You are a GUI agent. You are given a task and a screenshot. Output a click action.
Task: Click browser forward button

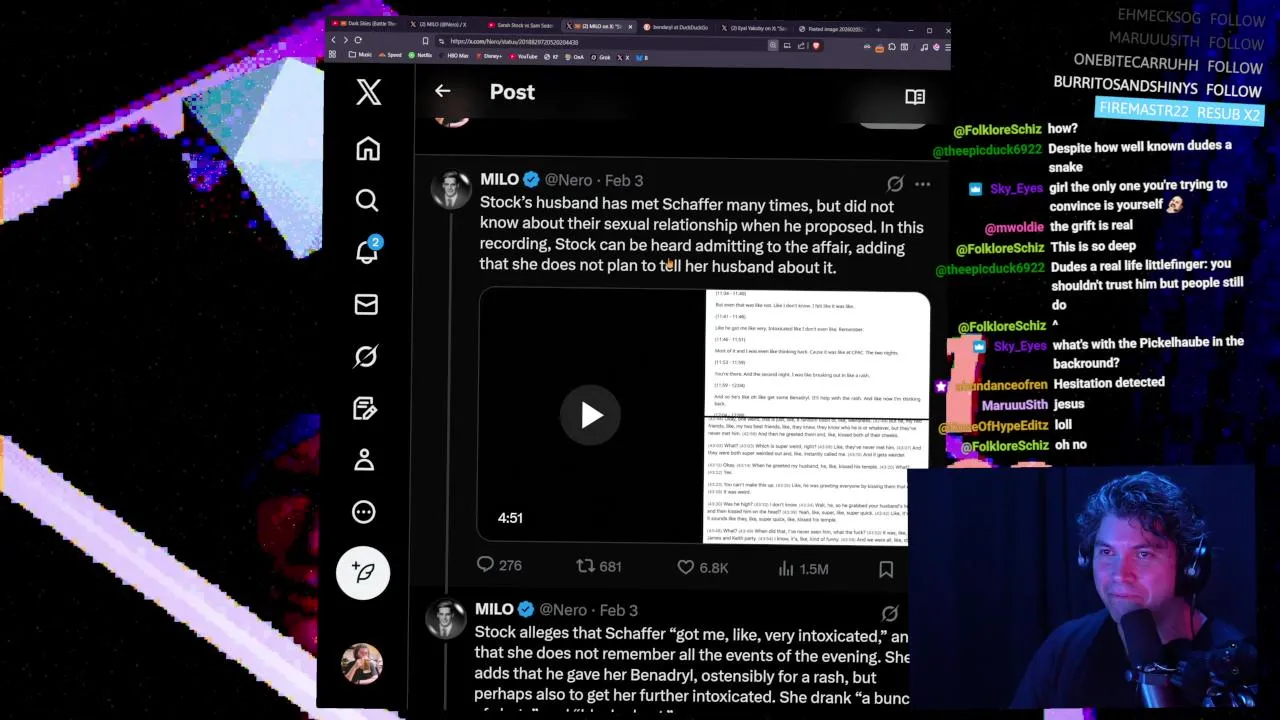tap(346, 40)
